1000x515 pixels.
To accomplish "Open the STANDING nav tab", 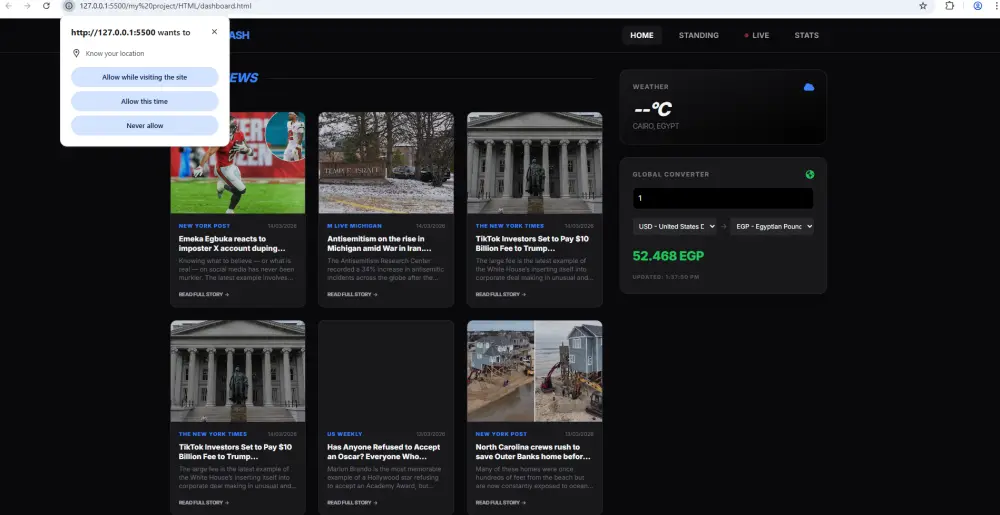I will click(x=698, y=36).
